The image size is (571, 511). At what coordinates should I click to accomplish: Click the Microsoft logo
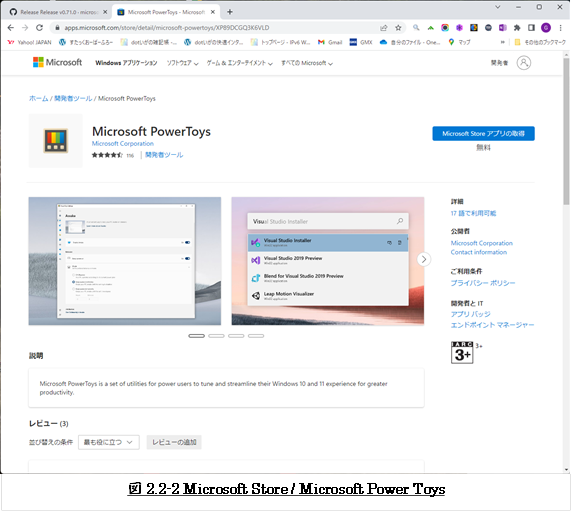tap(58, 62)
